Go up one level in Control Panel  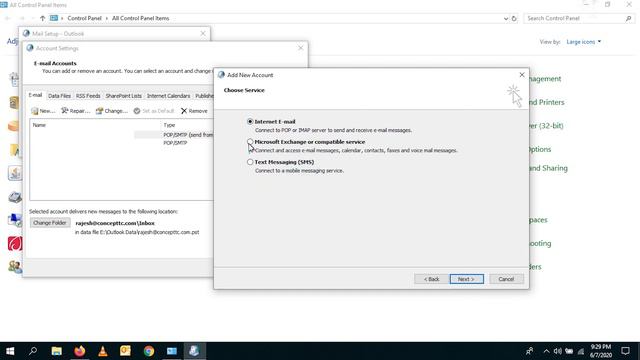pos(42,18)
